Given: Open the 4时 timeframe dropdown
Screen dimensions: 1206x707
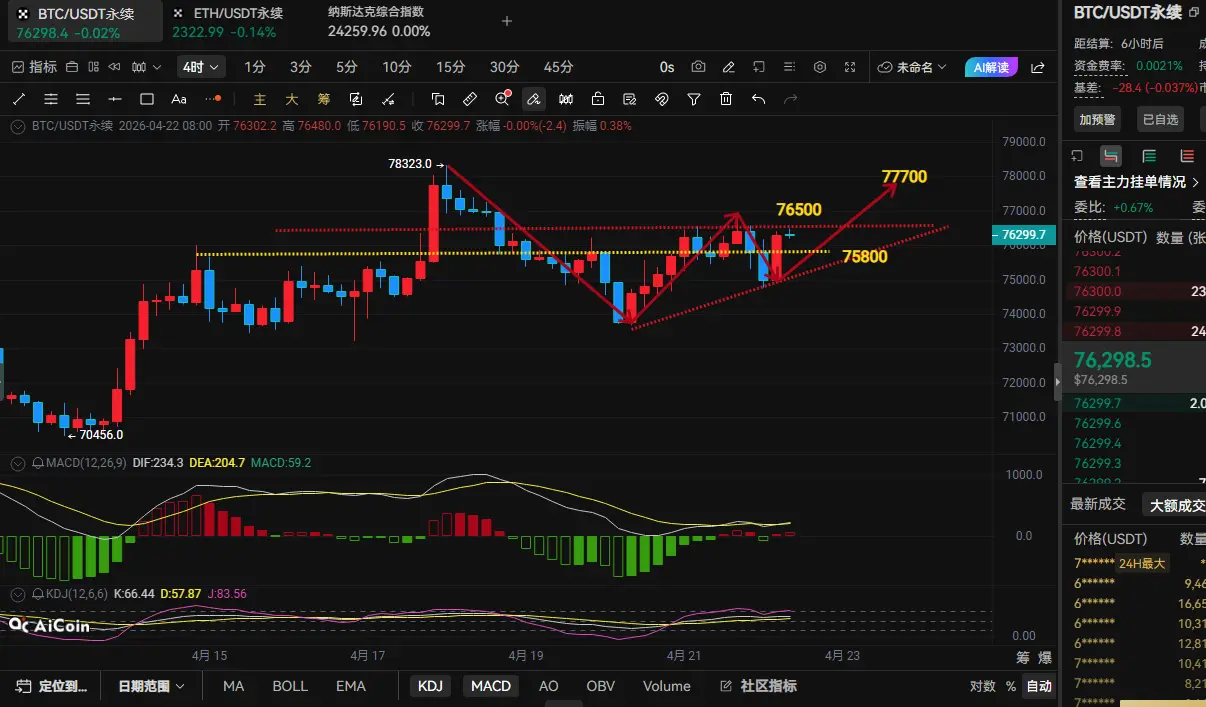Looking at the screenshot, I should pos(201,67).
